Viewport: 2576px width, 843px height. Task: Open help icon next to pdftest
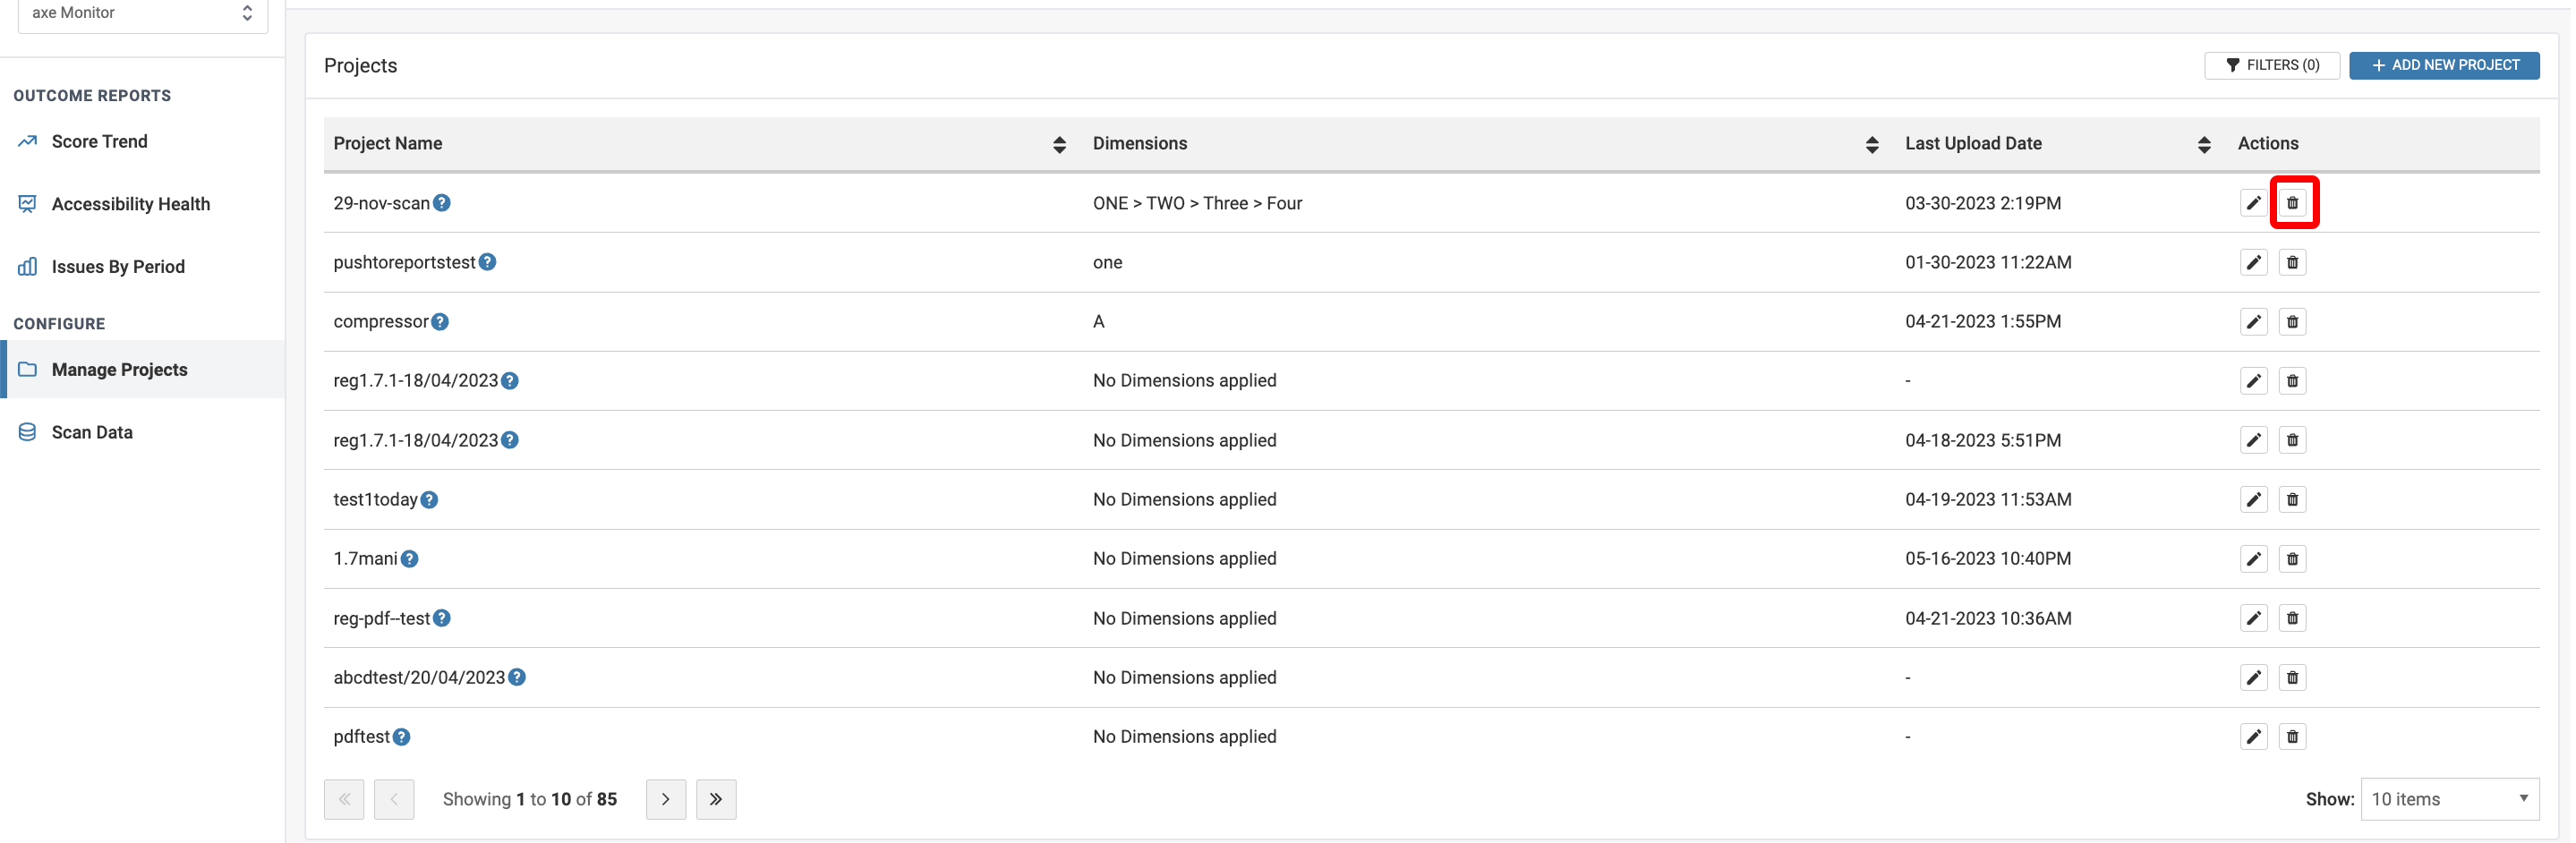[401, 737]
